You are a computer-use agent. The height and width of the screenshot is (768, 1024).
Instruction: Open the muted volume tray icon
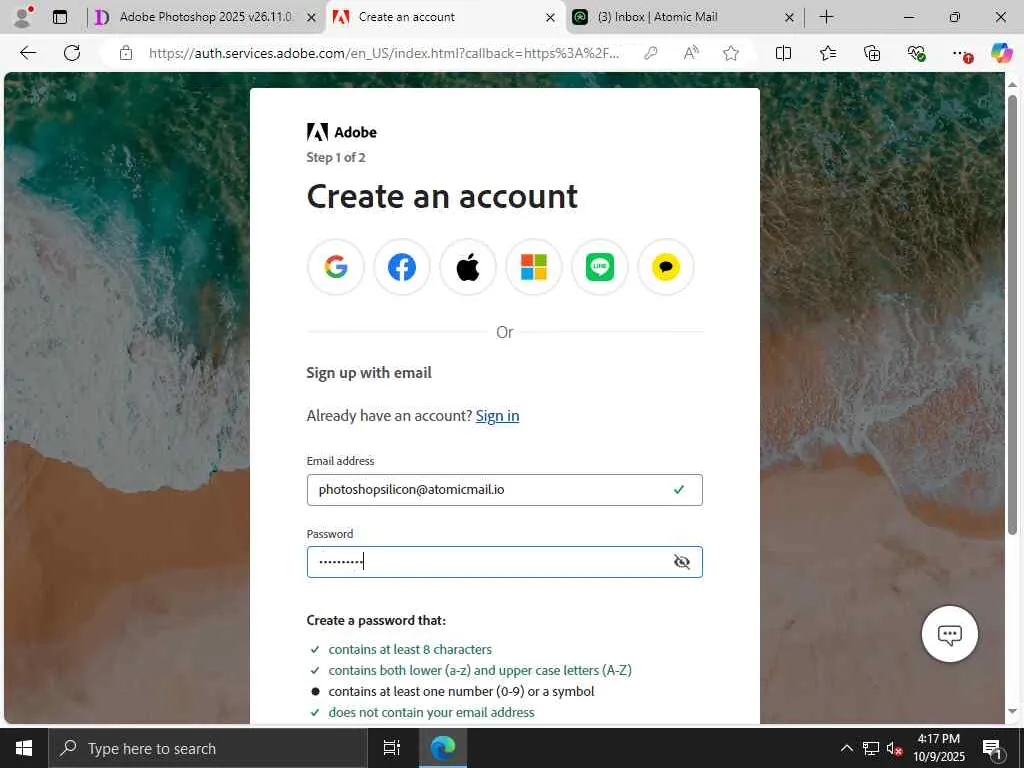[x=894, y=748]
